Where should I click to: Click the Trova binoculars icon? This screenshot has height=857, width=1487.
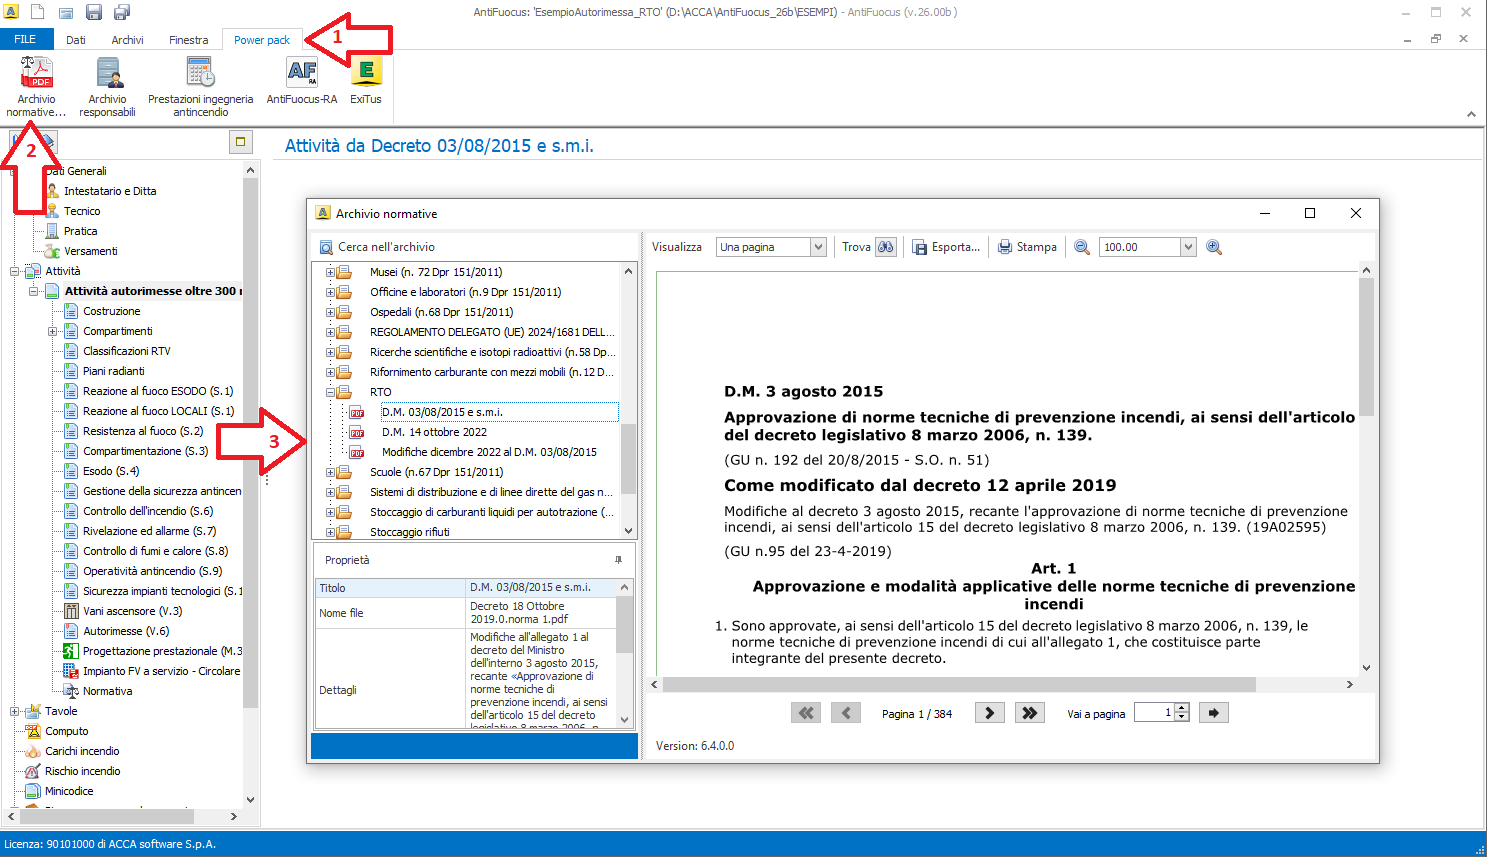(x=886, y=247)
